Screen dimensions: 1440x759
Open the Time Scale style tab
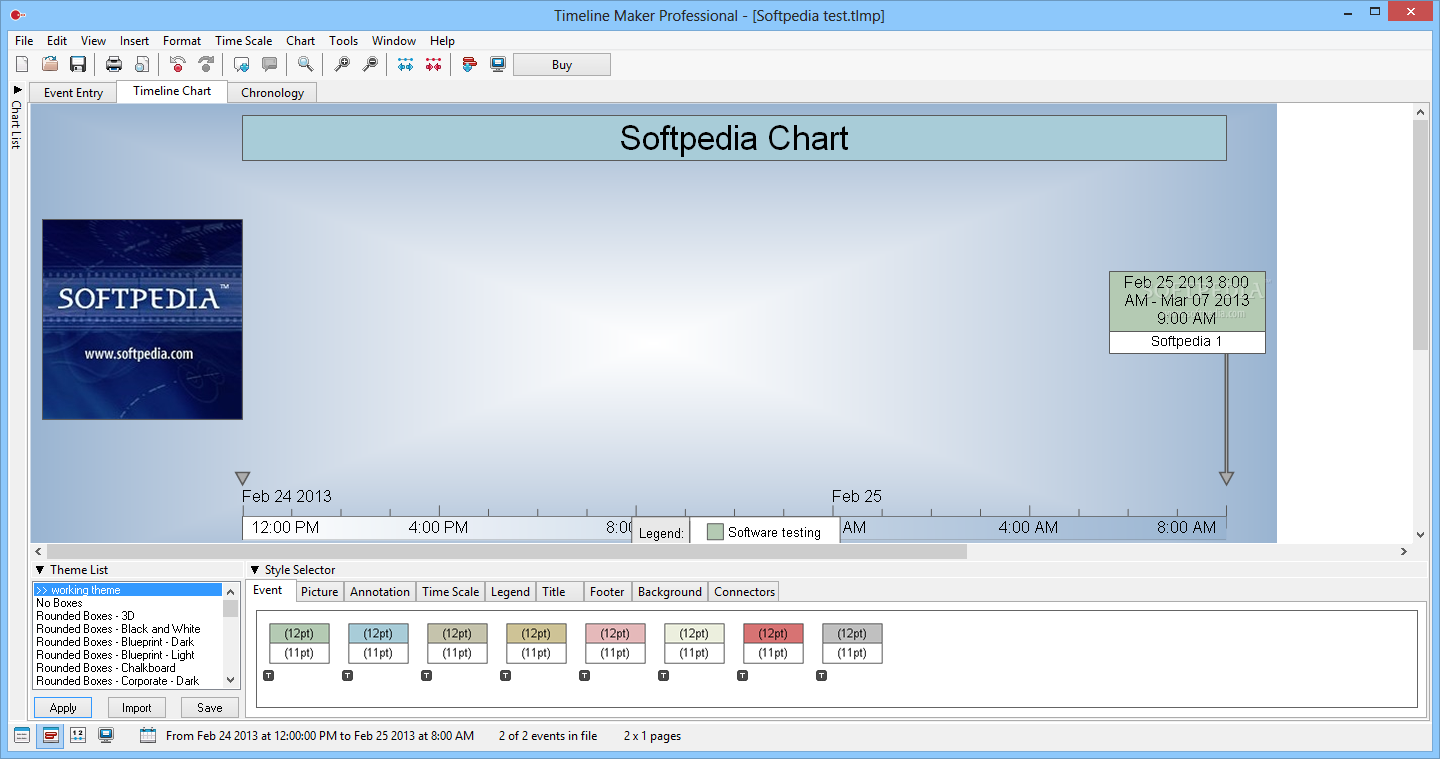click(450, 592)
